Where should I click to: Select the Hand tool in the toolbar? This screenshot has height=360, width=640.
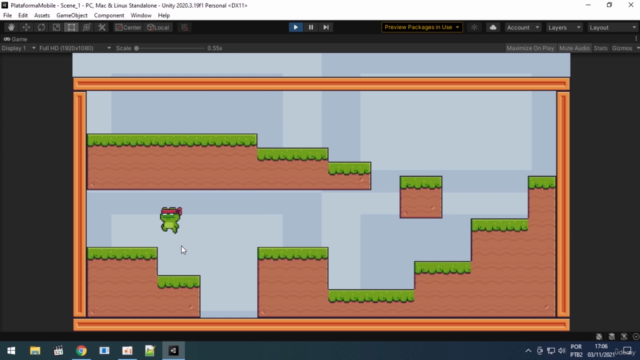[11, 27]
